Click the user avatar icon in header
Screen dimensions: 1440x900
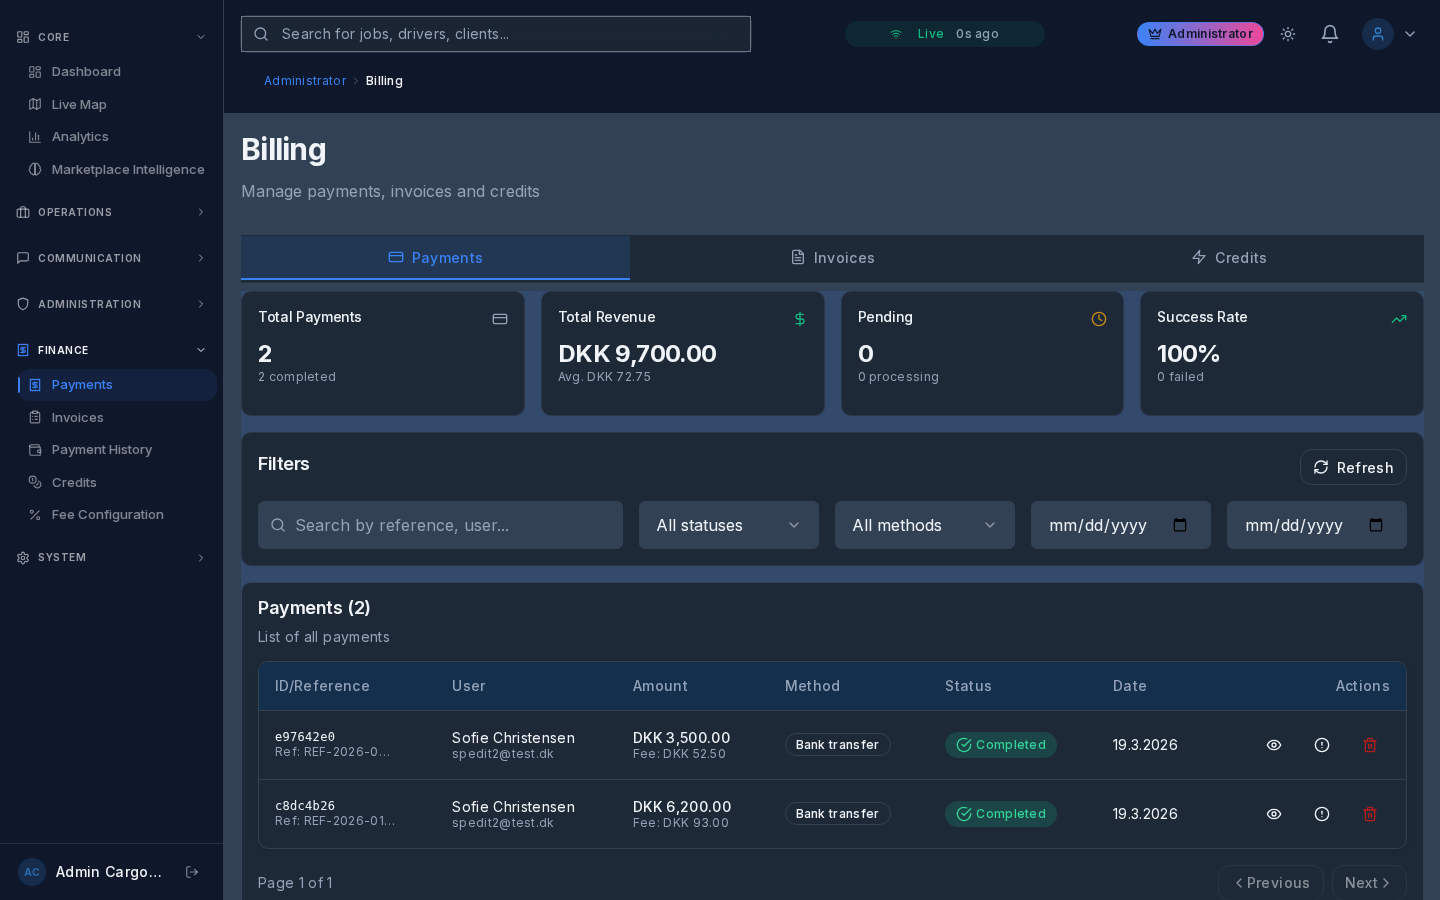[x=1377, y=34]
